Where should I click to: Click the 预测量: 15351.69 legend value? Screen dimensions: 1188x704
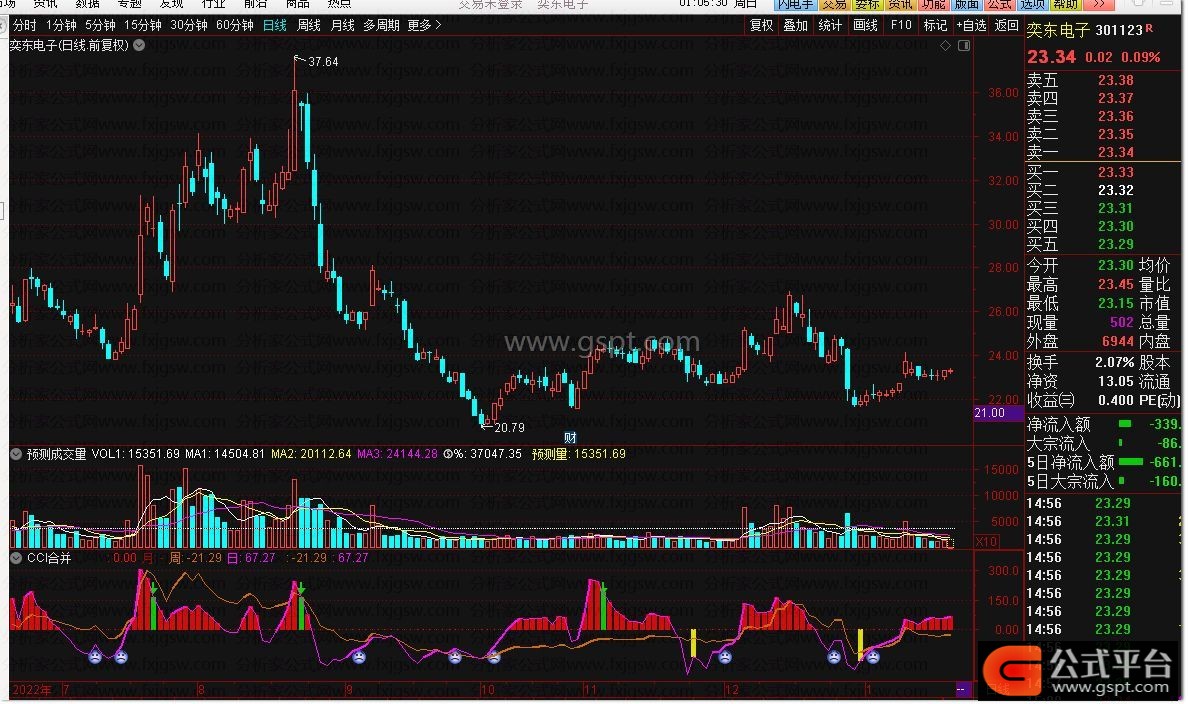(x=579, y=454)
